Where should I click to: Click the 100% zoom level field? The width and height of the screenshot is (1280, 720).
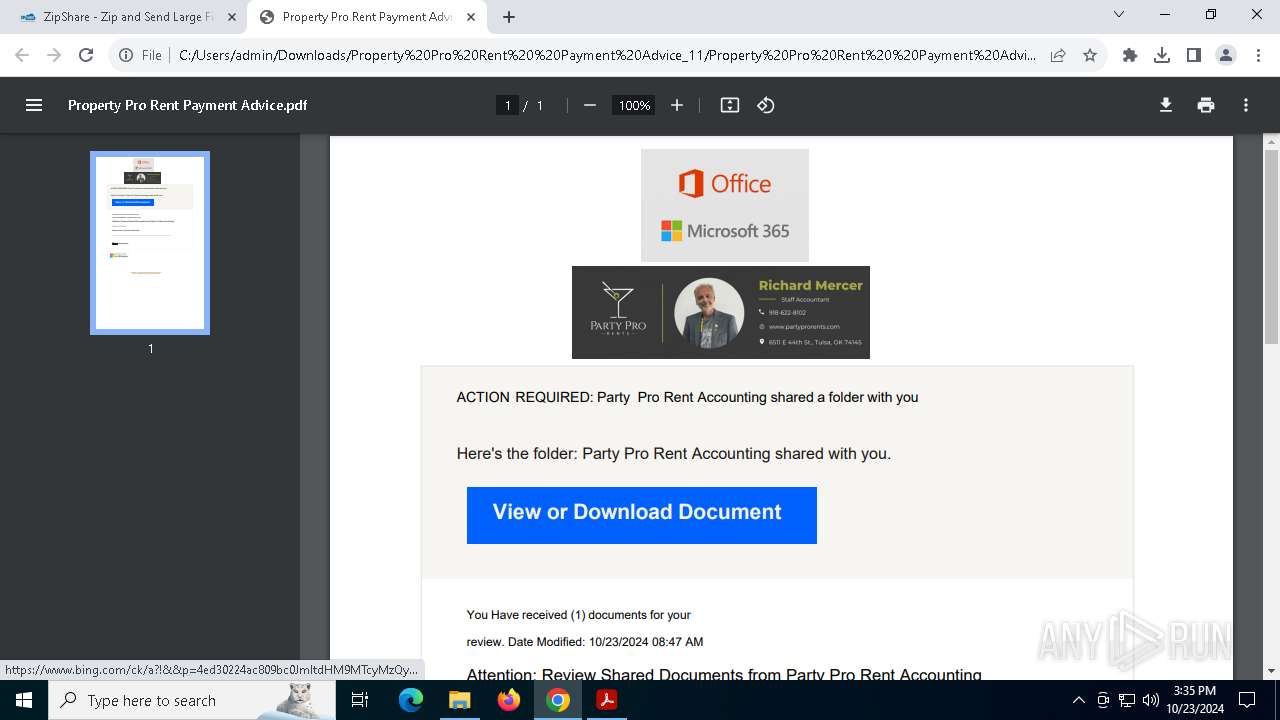pos(634,105)
